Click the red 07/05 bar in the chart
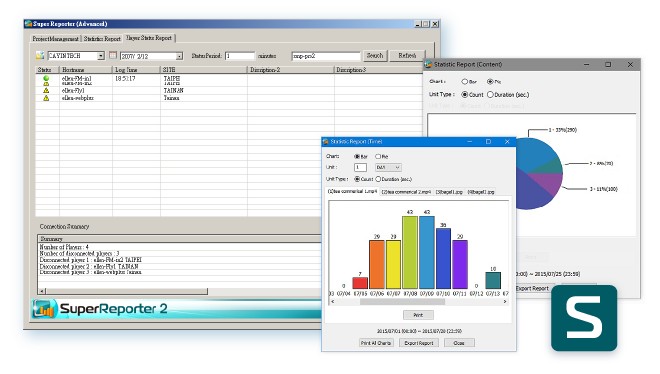Image resolution: width=660 pixels, height=374 pixels. pyautogui.click(x=360, y=283)
